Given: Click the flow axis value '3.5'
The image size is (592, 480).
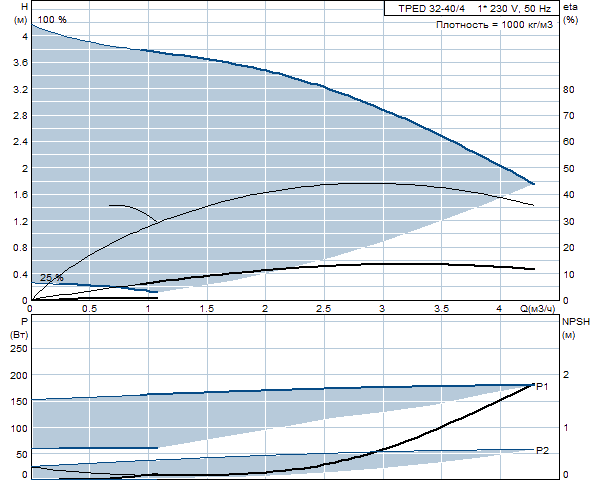Looking at the screenshot, I should (441, 309).
